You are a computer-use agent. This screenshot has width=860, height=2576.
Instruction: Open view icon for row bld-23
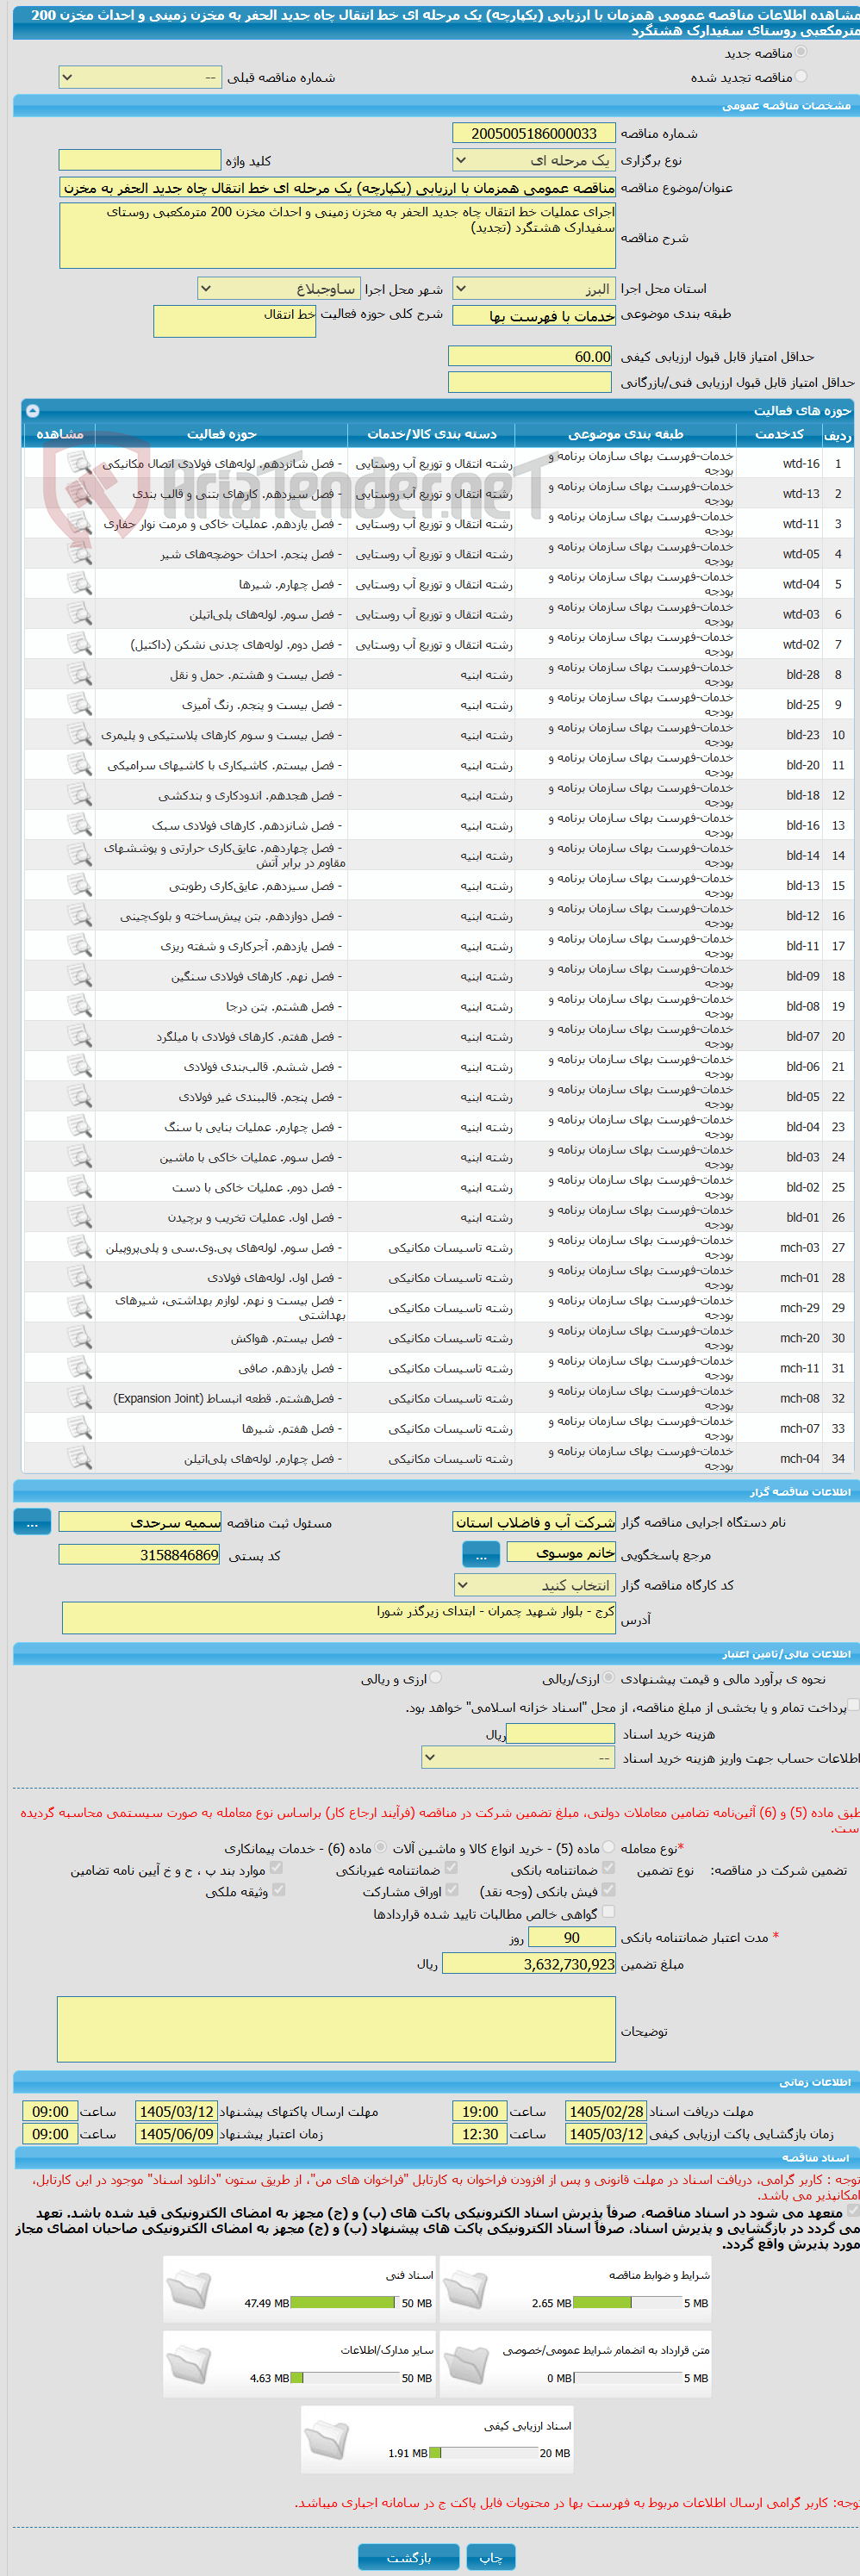(79, 734)
